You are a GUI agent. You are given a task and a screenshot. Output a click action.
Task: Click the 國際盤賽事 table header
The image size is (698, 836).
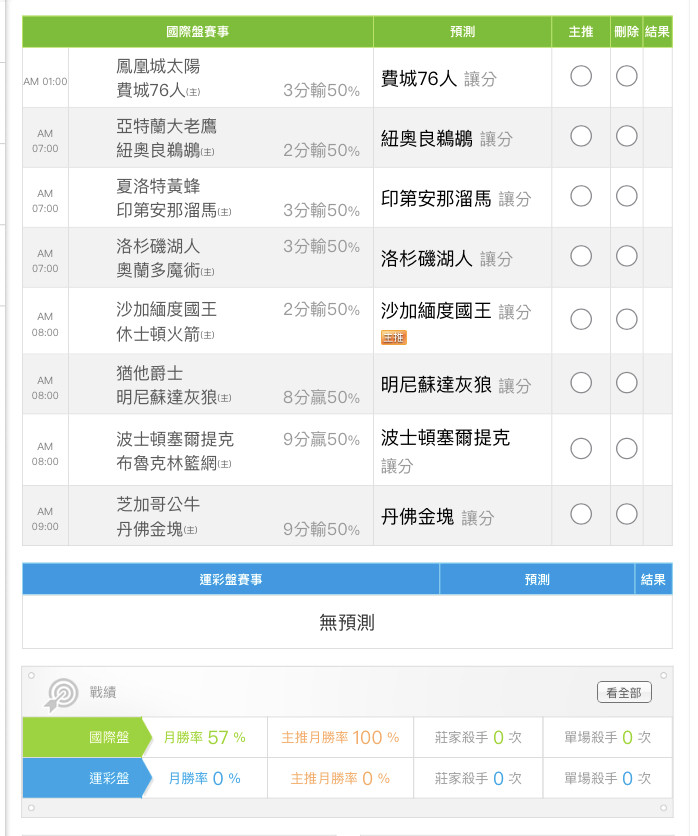coord(198,32)
